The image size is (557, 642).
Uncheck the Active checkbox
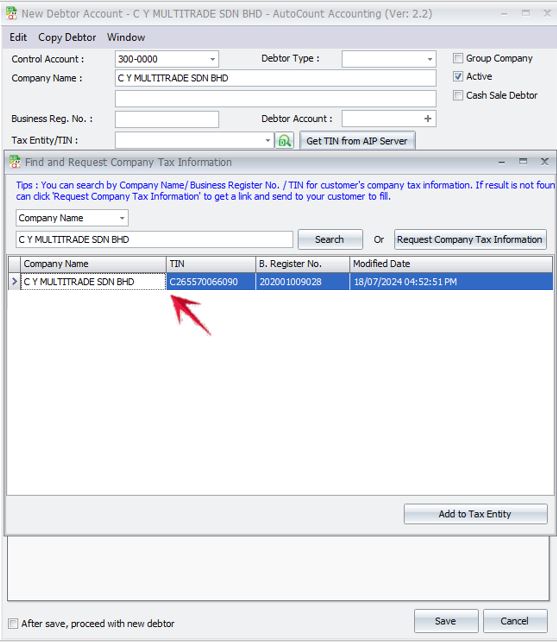458,77
